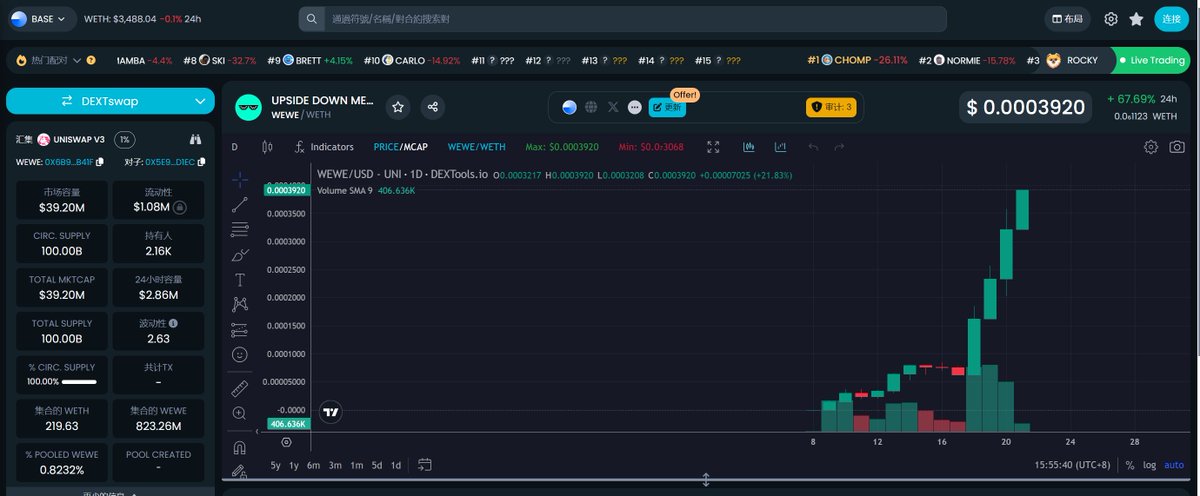Toggle the magnet mode tool

[240, 447]
